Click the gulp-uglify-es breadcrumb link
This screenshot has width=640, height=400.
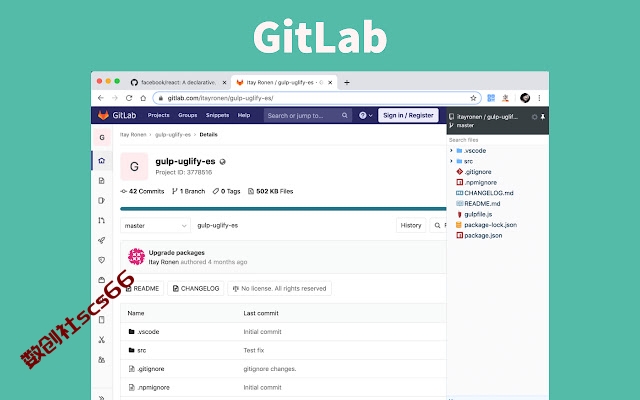[173, 135]
